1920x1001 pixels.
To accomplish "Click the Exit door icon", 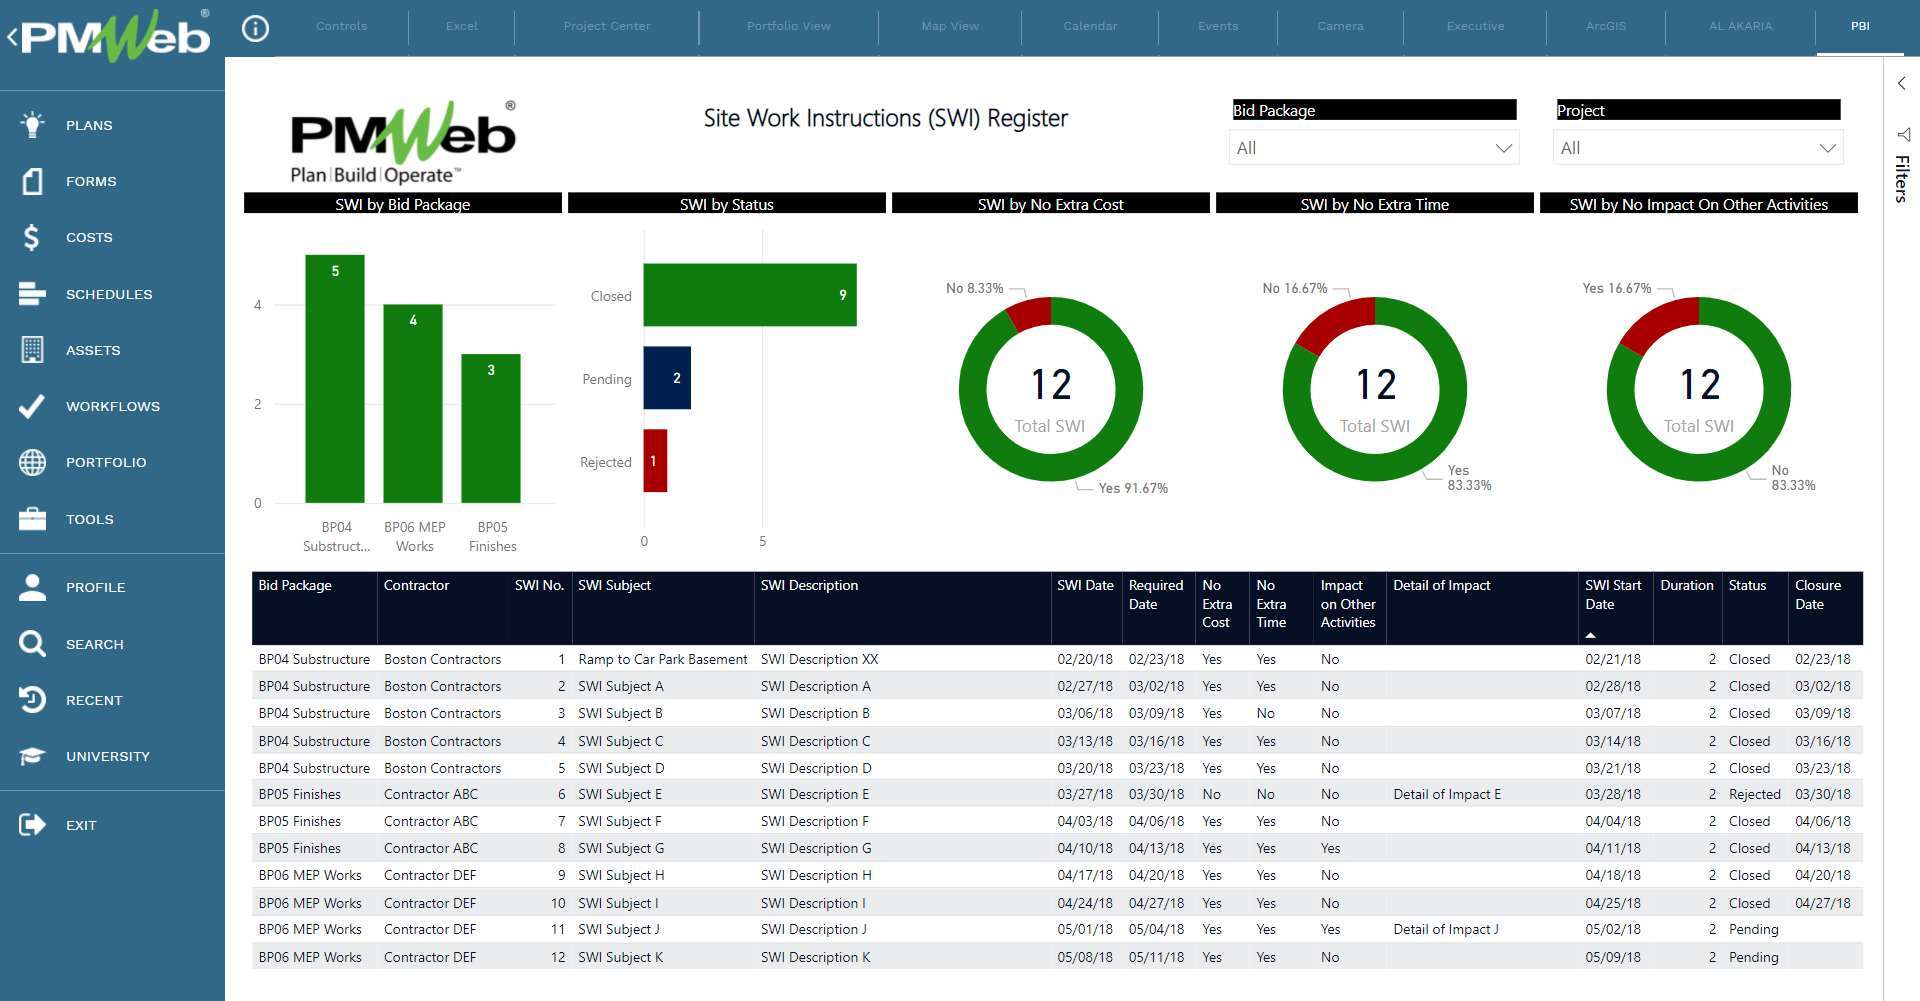I will coord(32,825).
